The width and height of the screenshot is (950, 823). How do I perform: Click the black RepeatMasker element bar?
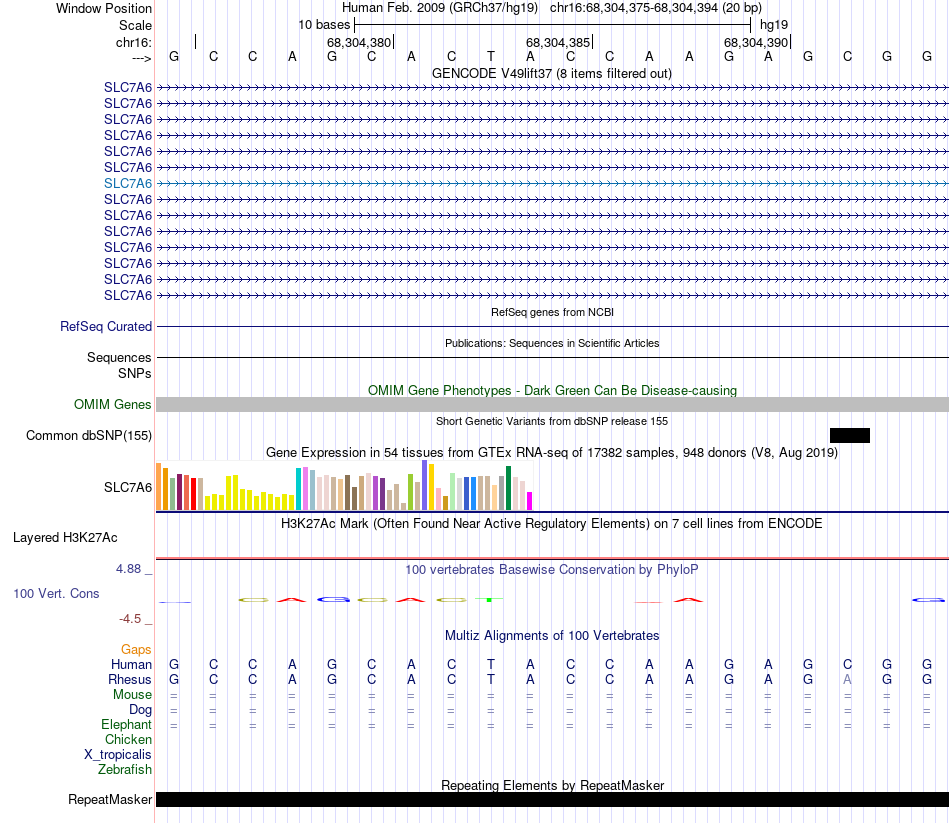(x=553, y=799)
